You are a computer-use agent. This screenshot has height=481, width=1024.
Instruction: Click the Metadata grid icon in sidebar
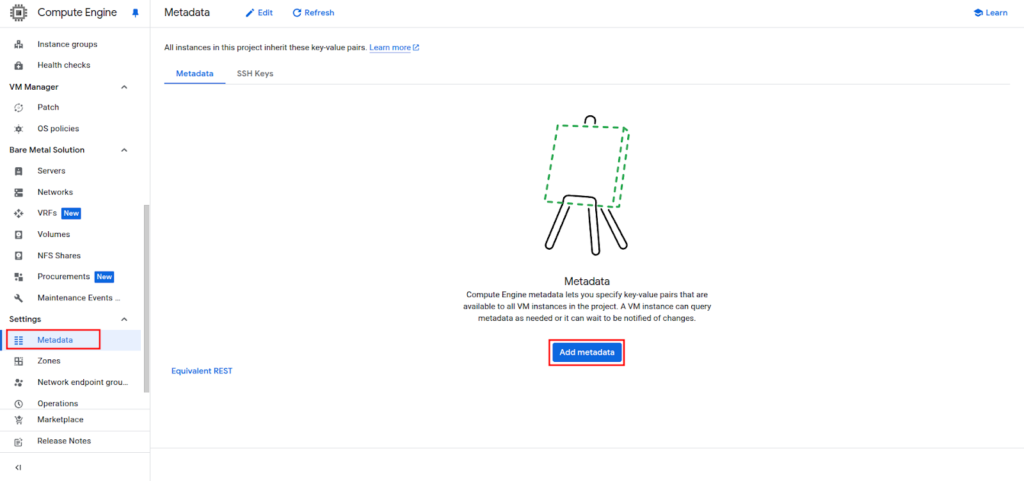tap(18, 340)
